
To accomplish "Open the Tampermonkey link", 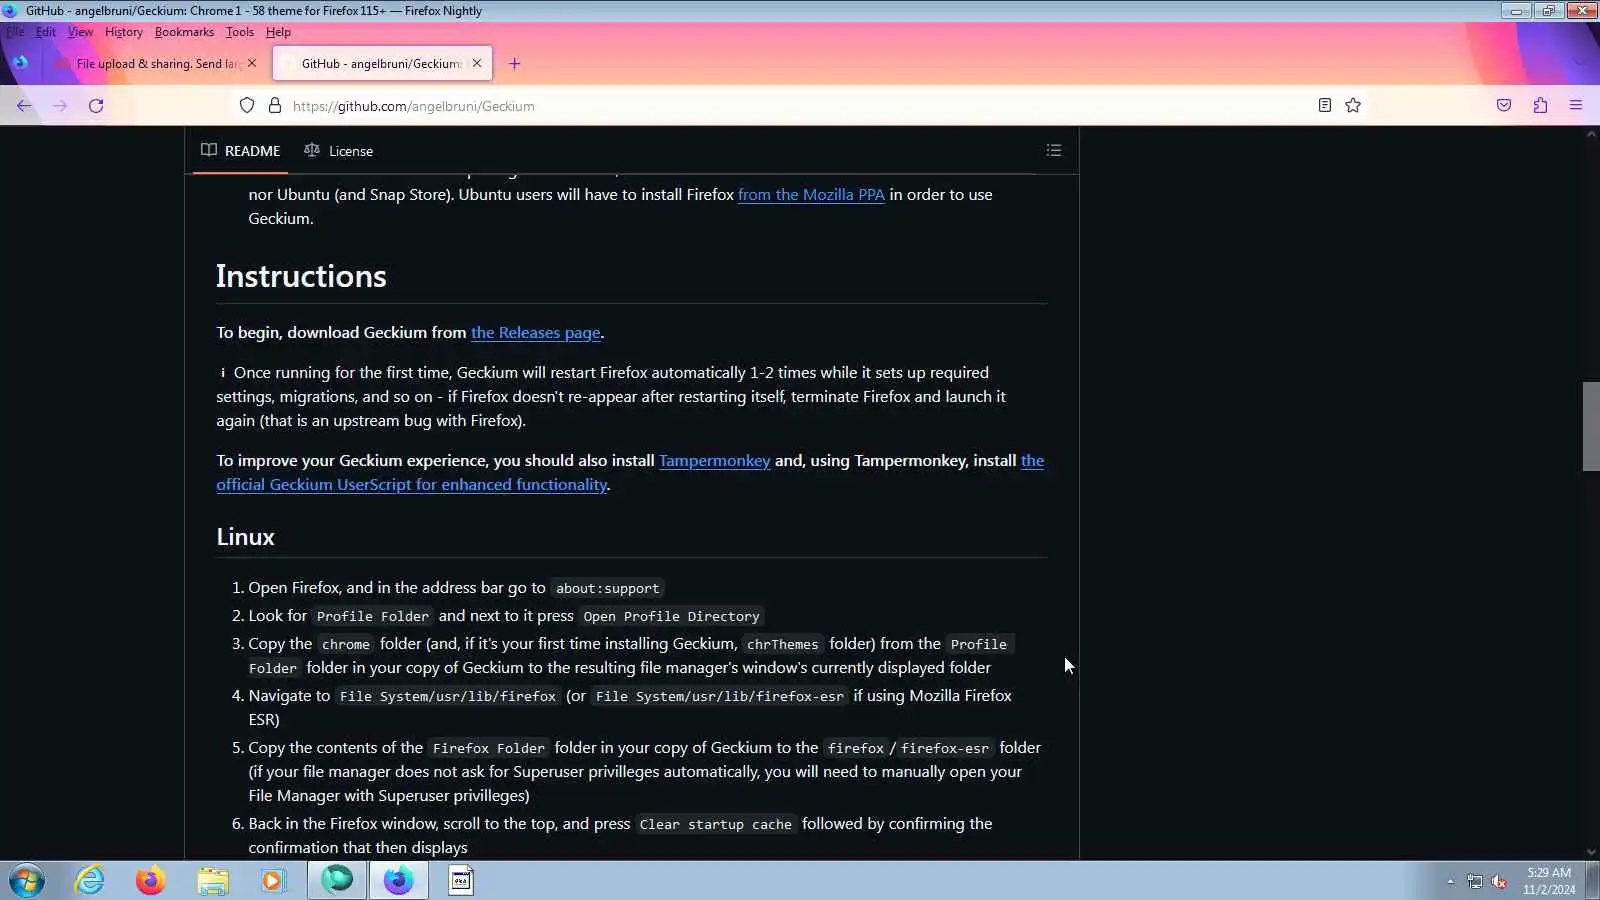I will click(714, 461).
